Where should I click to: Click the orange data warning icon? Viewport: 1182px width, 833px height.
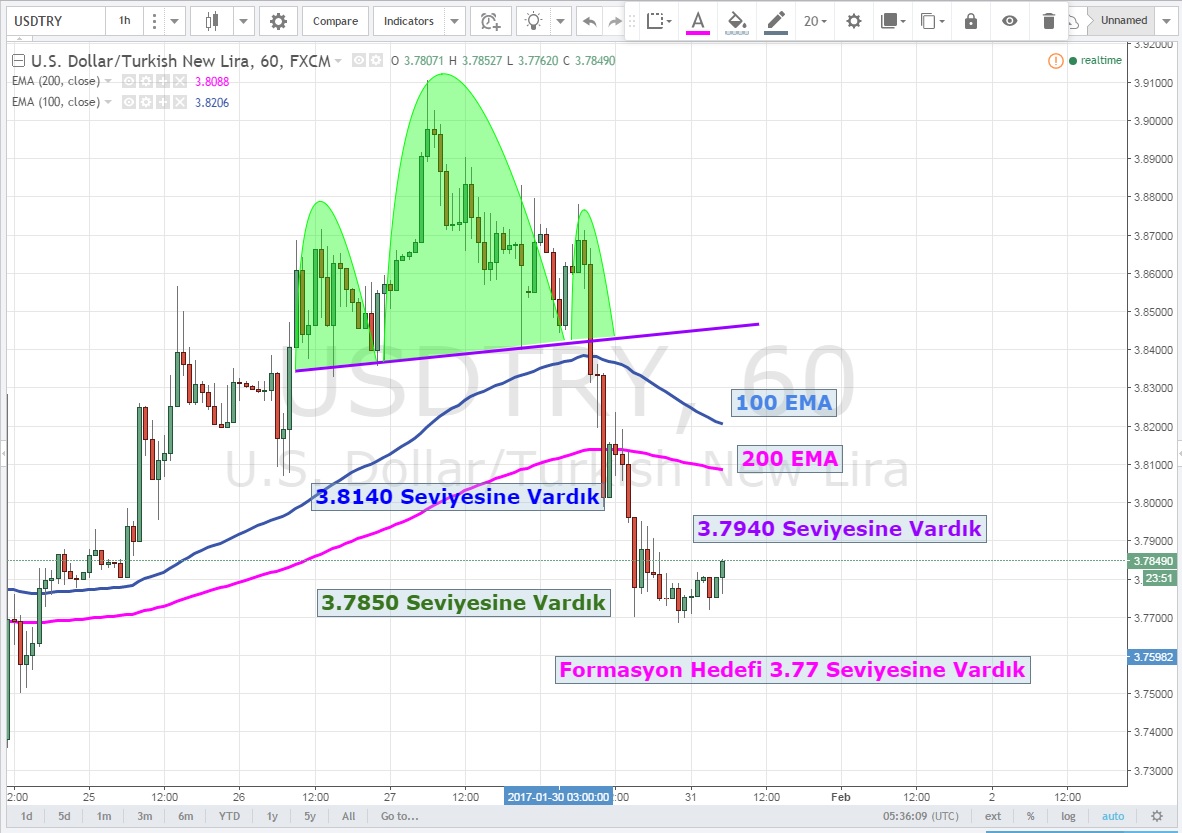(1055, 60)
